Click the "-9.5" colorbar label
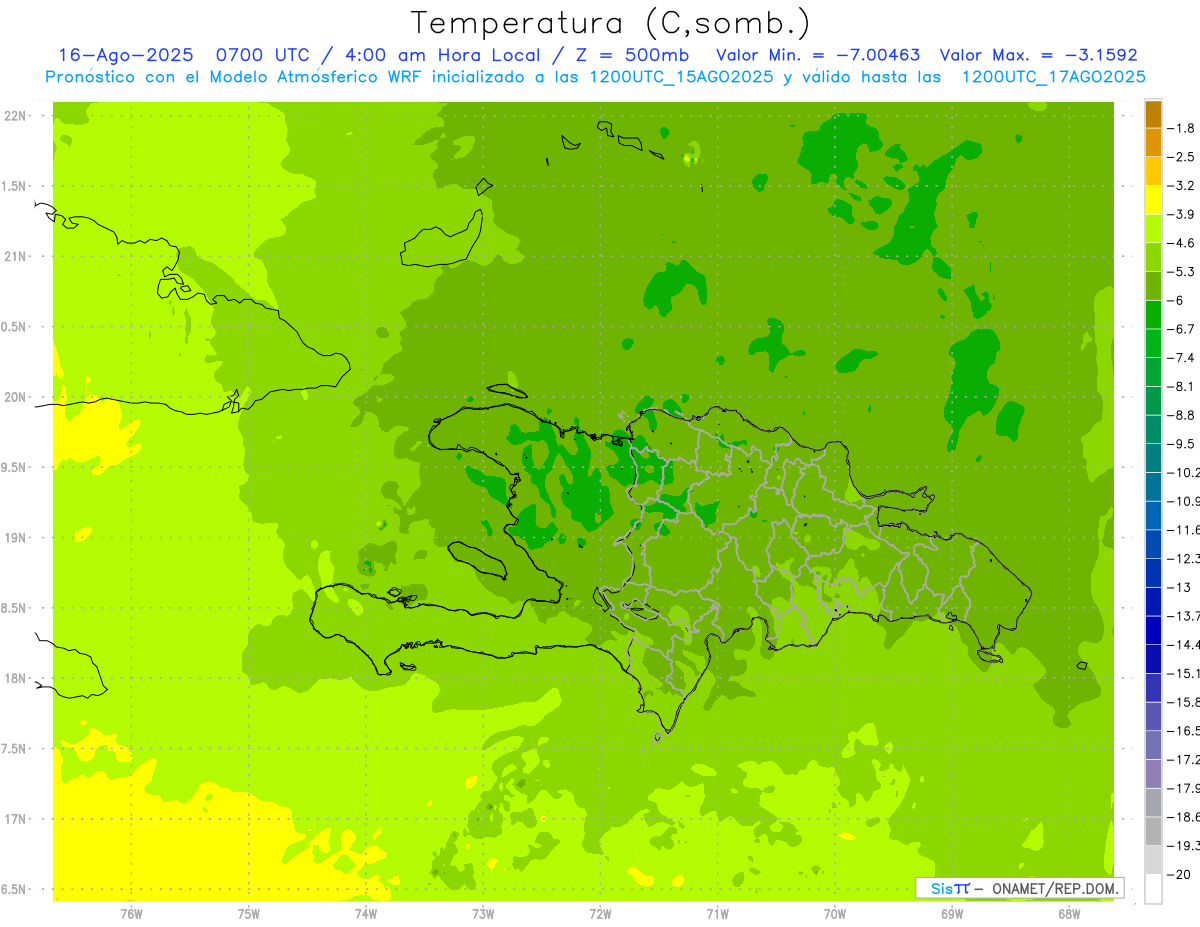Image resolution: width=1200 pixels, height=927 pixels. click(x=1181, y=444)
